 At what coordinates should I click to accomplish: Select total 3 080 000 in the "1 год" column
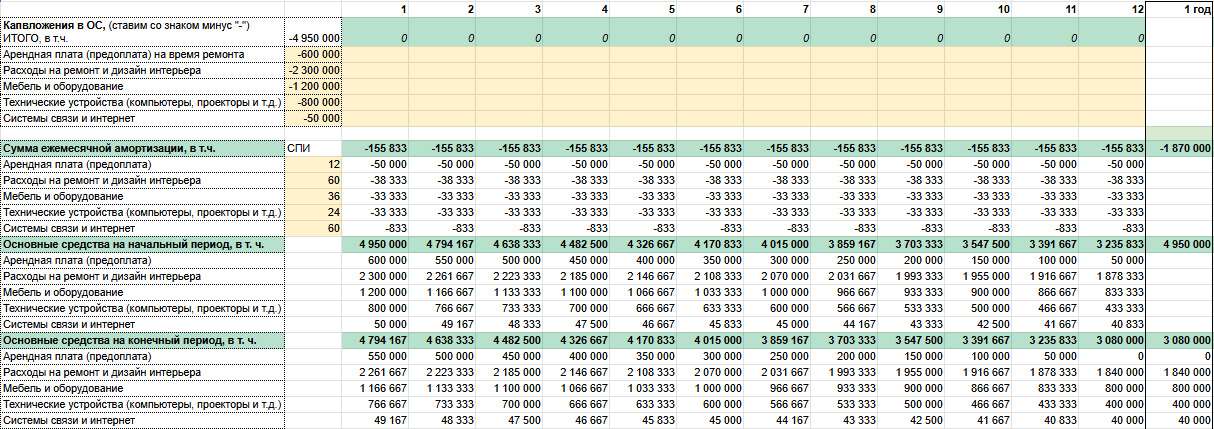(1179, 340)
